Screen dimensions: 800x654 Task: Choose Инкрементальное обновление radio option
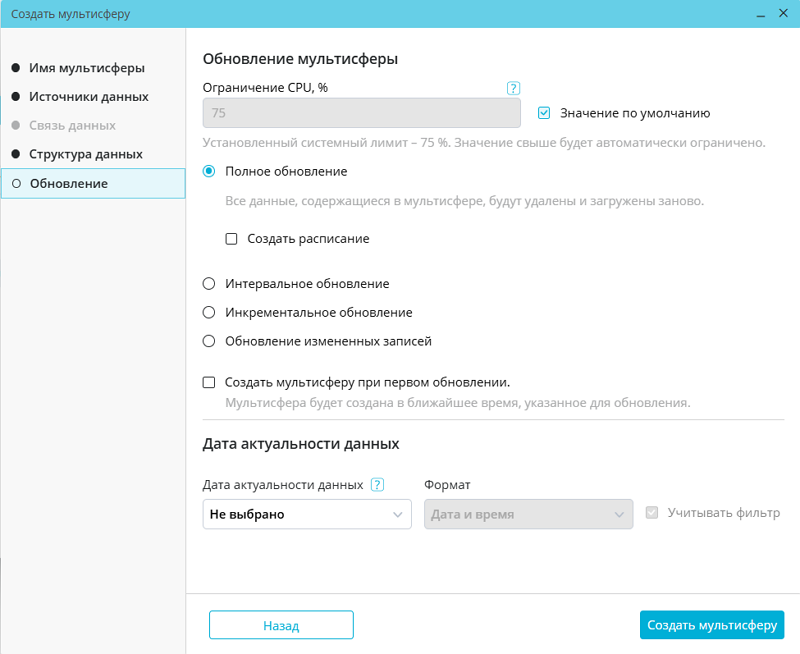pyautogui.click(x=209, y=312)
